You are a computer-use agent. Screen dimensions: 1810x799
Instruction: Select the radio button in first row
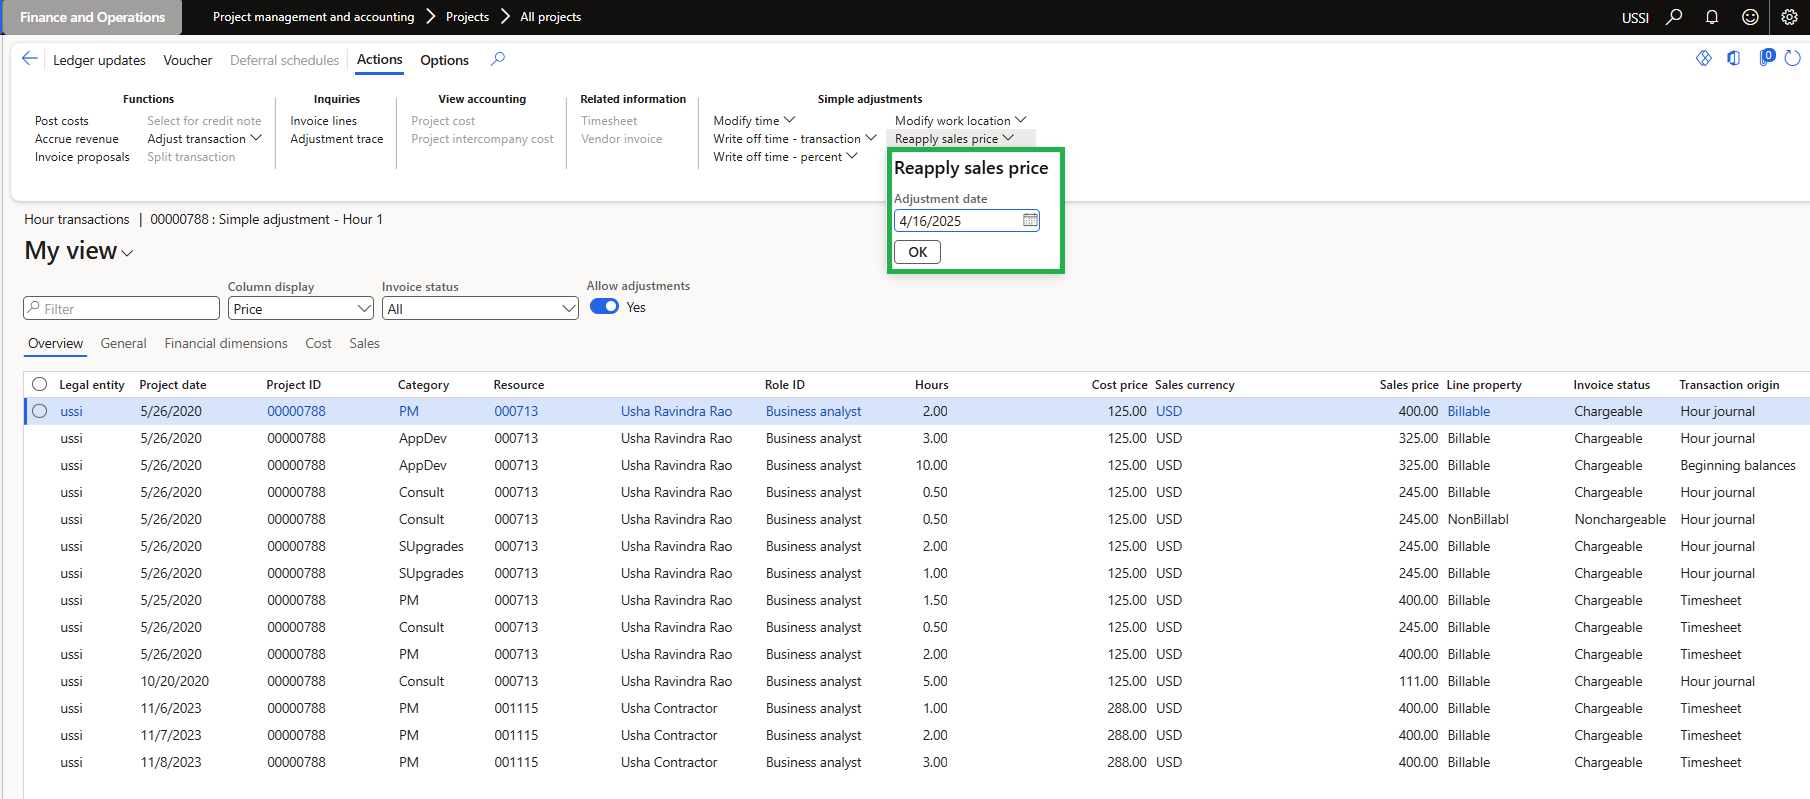(40, 411)
